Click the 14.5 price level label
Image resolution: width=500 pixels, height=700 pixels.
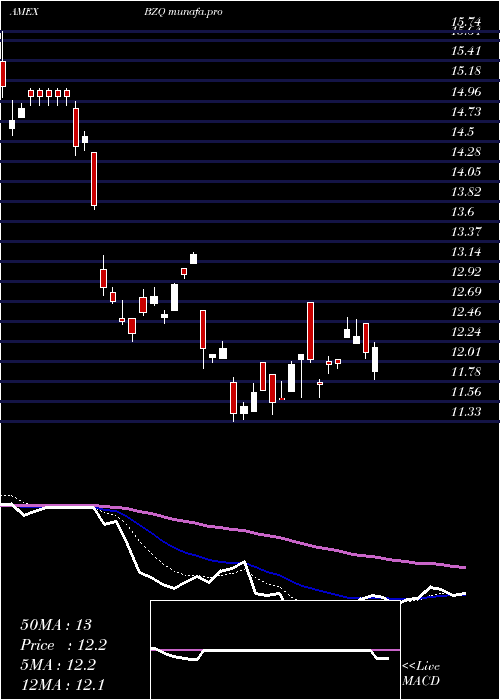[x=462, y=132]
